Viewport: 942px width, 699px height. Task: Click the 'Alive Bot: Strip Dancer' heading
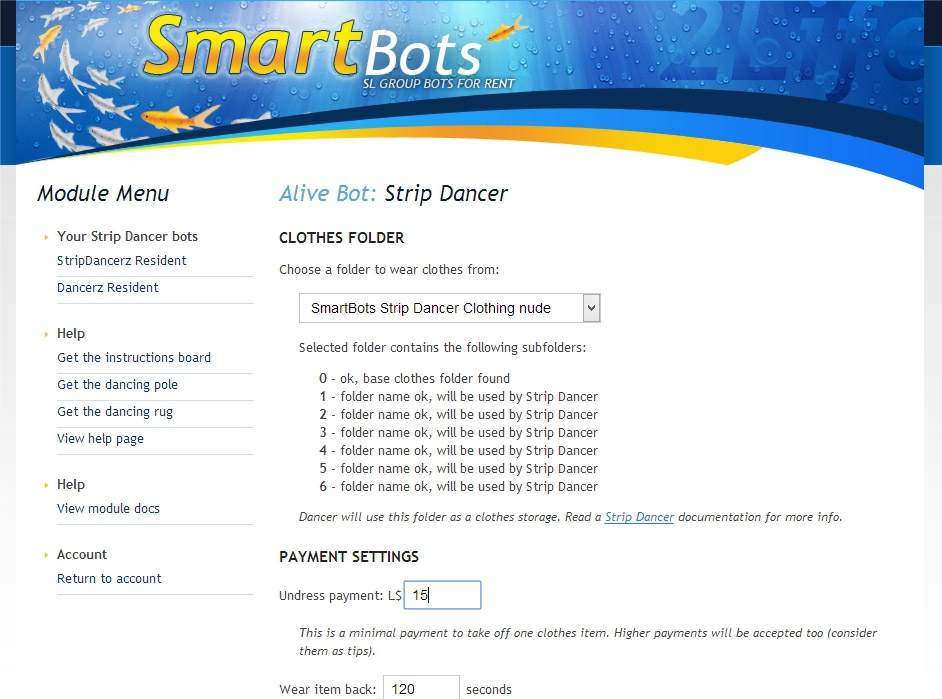(394, 193)
